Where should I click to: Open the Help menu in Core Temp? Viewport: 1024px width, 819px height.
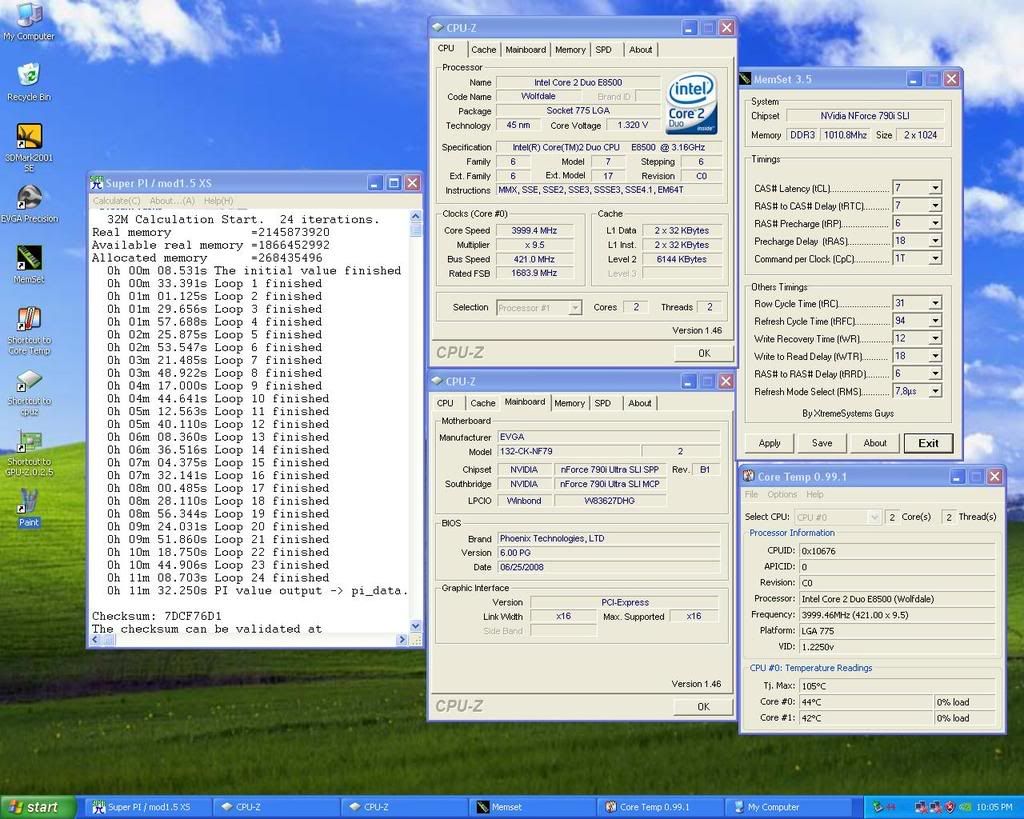(815, 494)
